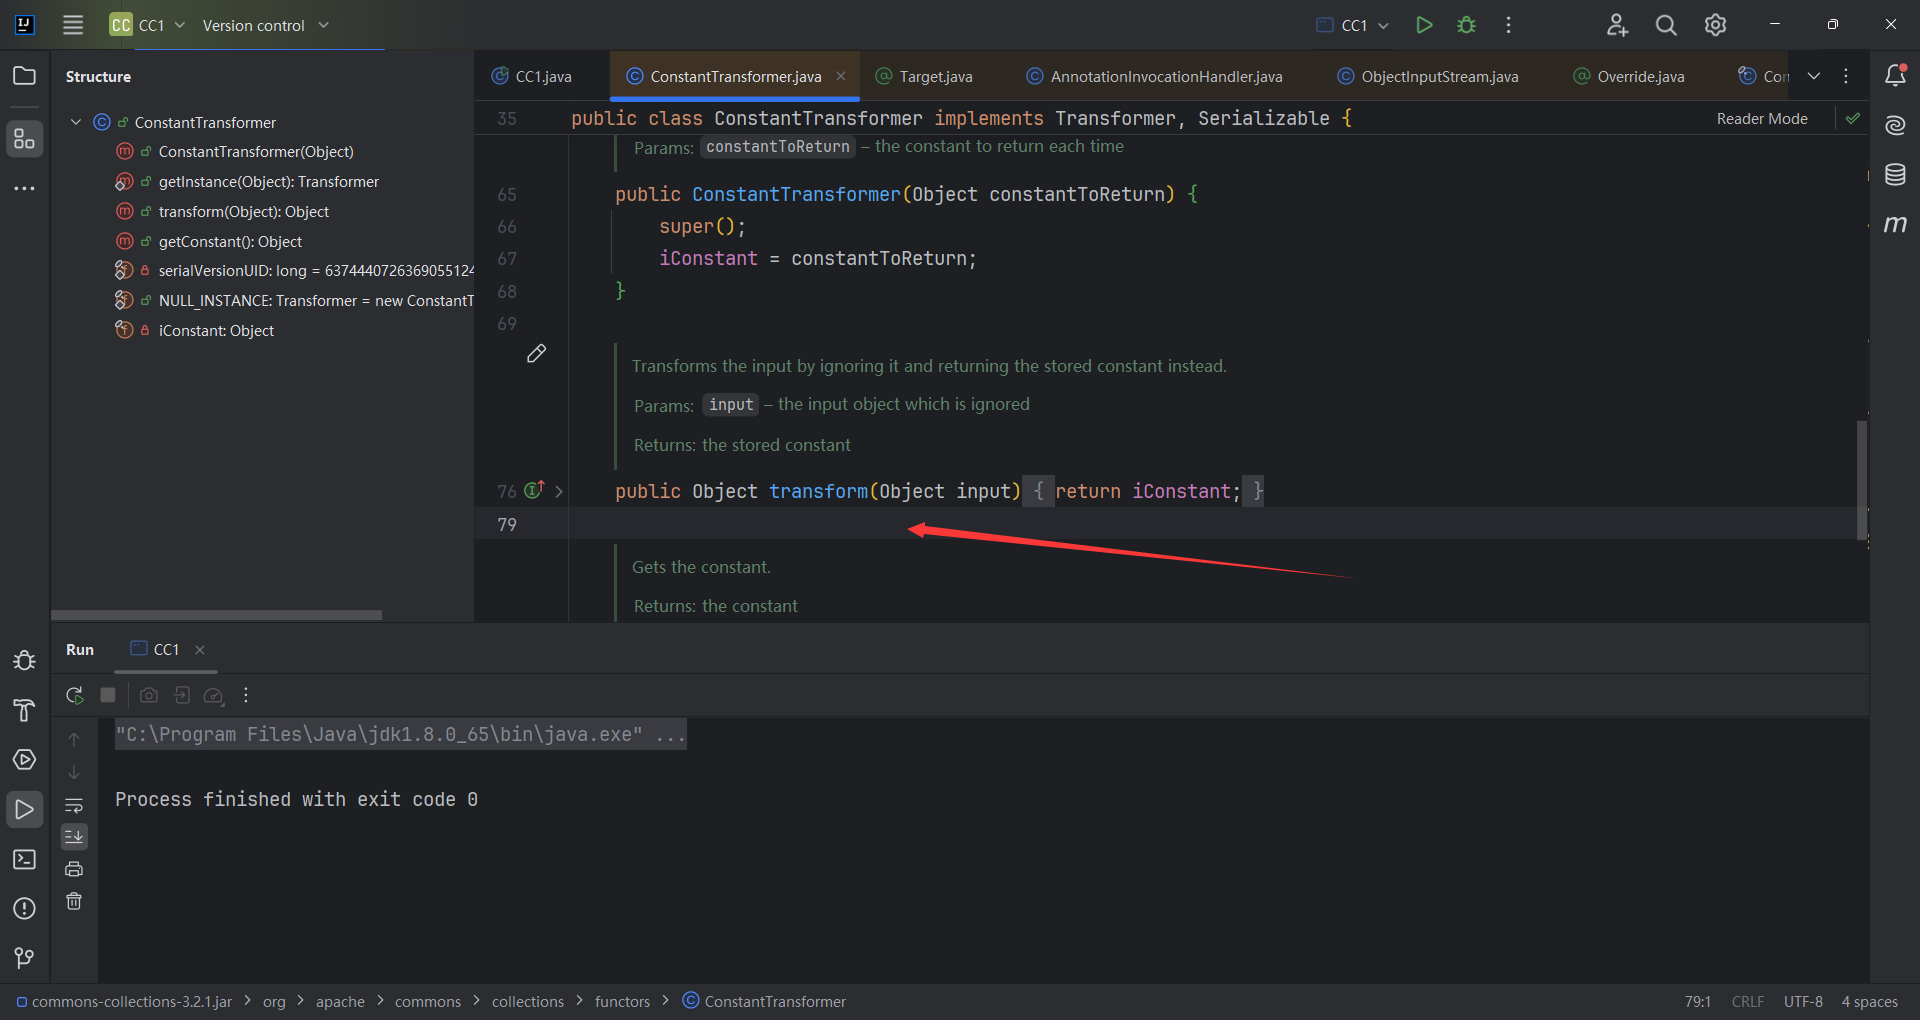Open the Run tool window sidebar button
The height and width of the screenshot is (1020, 1920).
pyautogui.click(x=24, y=809)
